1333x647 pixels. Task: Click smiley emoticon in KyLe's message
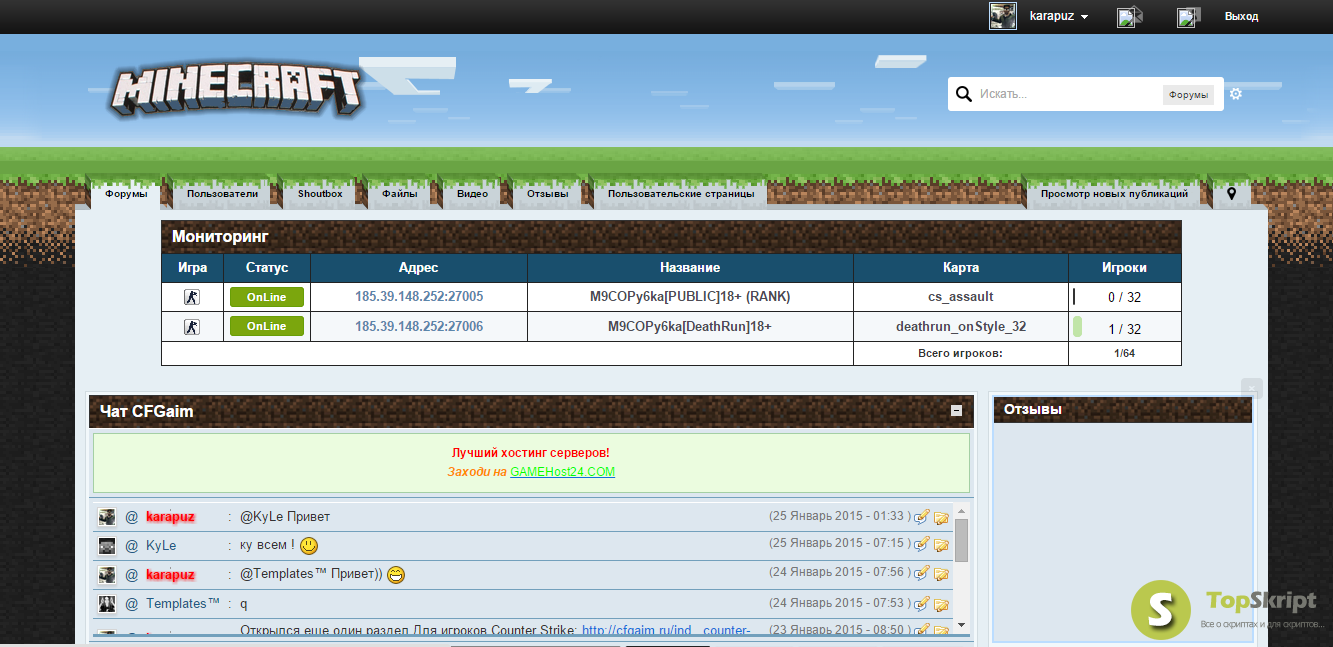(309, 546)
